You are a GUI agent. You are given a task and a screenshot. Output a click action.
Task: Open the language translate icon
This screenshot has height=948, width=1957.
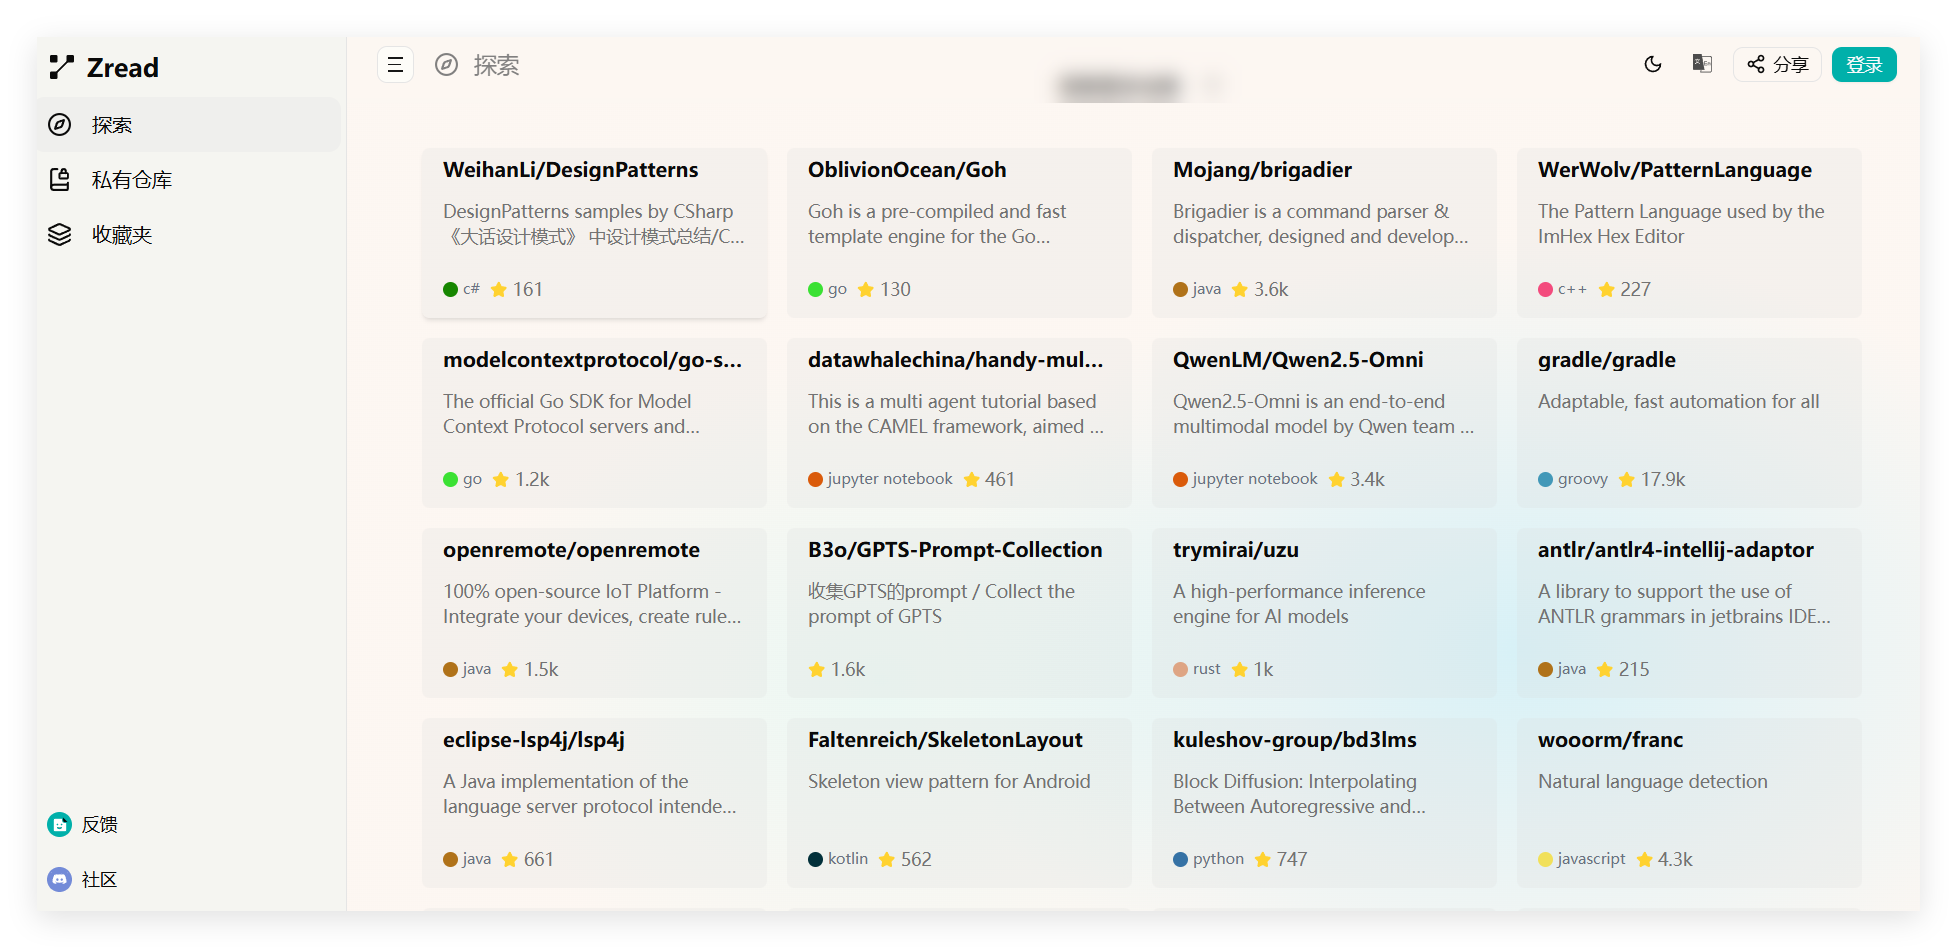pyautogui.click(x=1702, y=64)
